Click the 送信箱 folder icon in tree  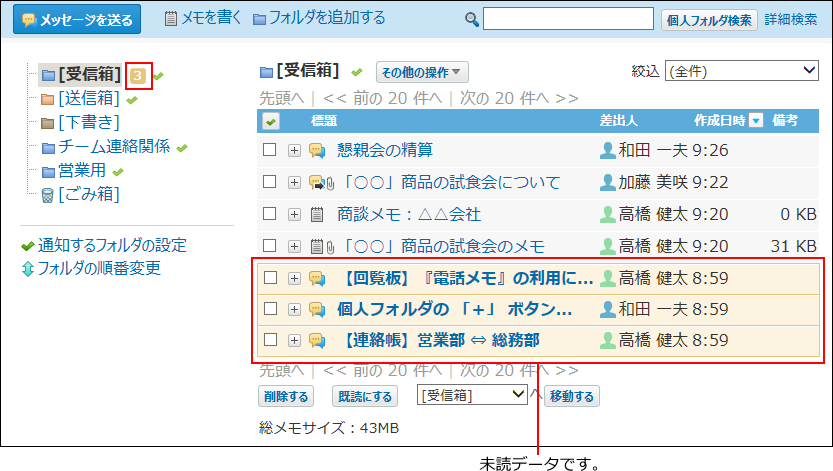pyautogui.click(x=48, y=99)
